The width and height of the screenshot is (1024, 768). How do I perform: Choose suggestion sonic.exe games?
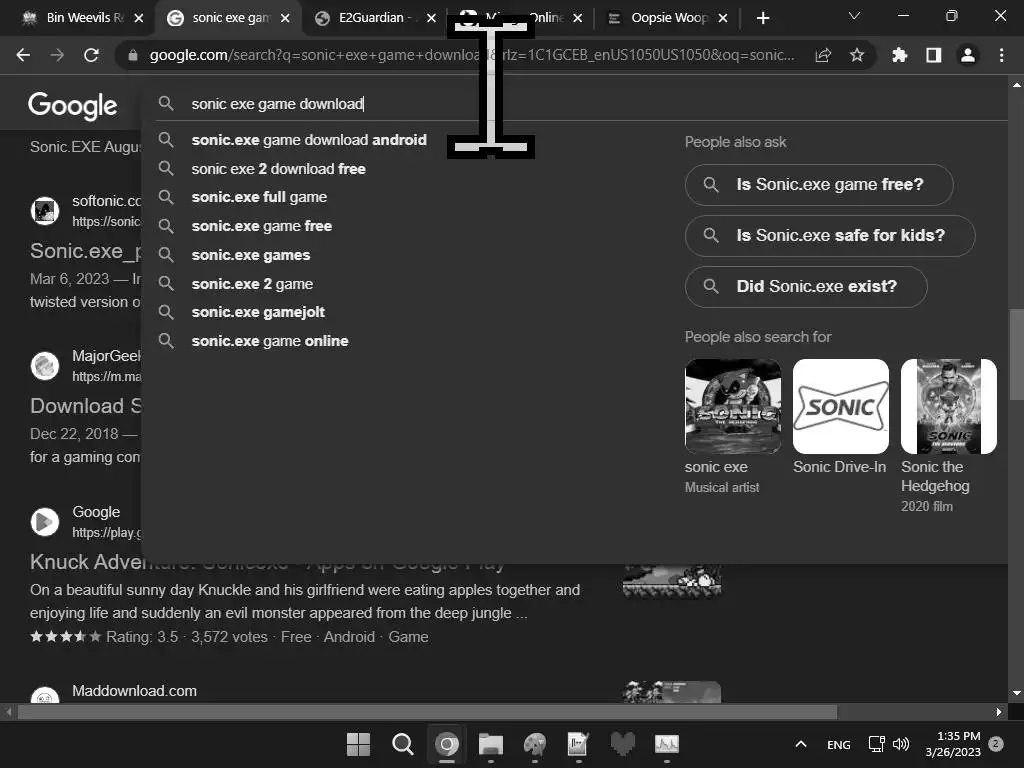coord(251,255)
